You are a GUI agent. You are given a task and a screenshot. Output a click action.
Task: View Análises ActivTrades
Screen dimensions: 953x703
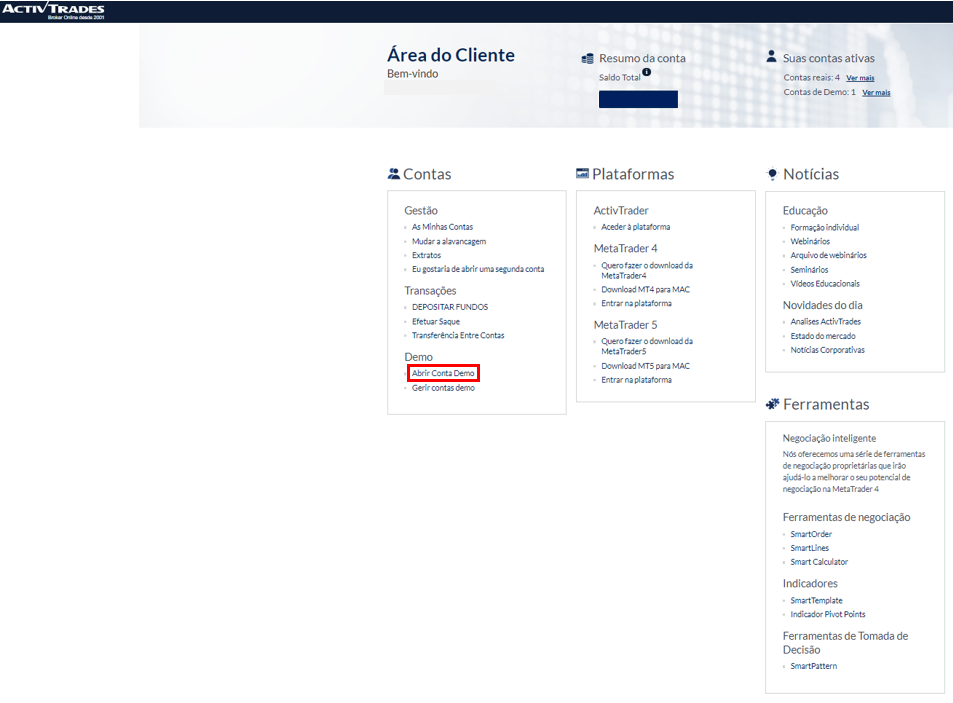[x=825, y=322]
